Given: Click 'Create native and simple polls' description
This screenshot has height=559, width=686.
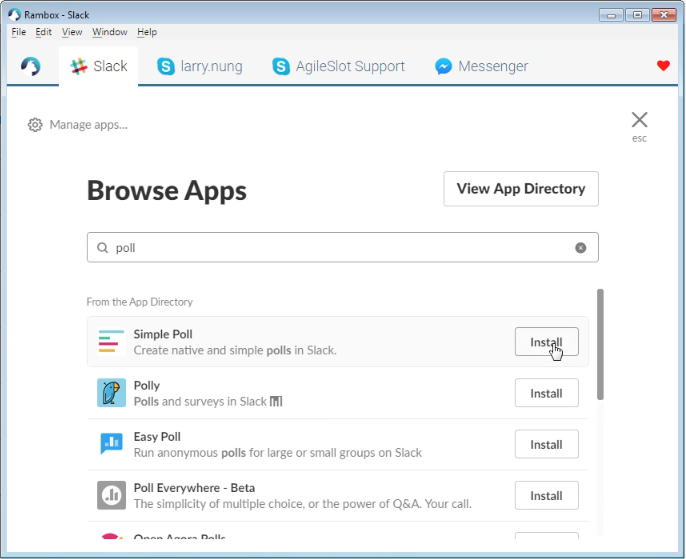Looking at the screenshot, I should point(235,350).
